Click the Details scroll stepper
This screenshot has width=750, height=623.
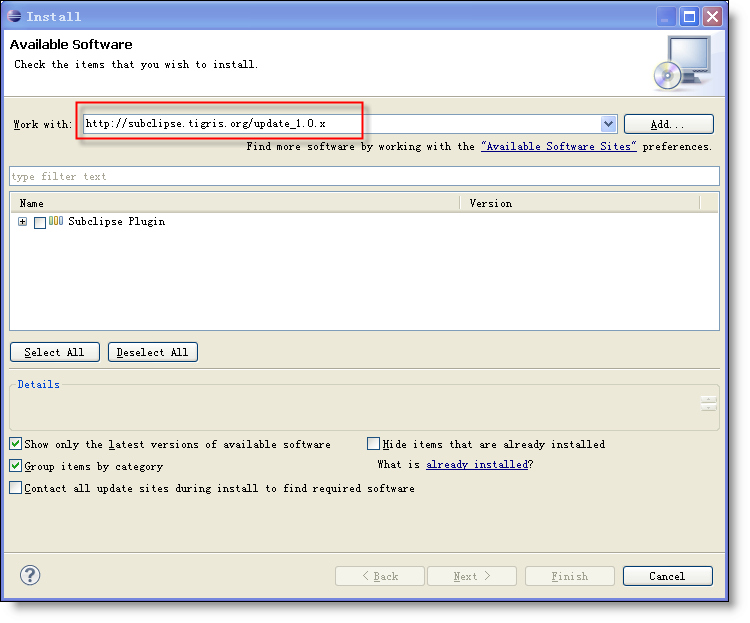coord(708,403)
